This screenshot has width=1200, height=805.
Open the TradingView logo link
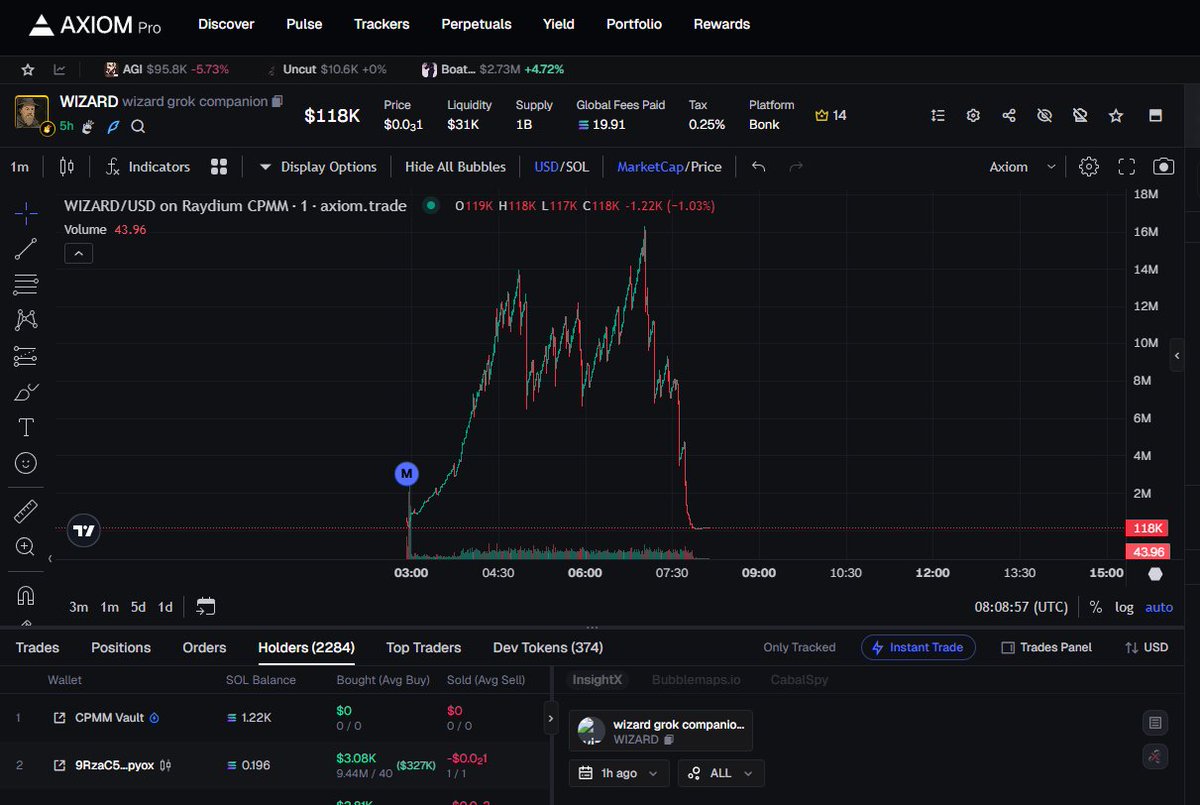pyautogui.click(x=84, y=531)
